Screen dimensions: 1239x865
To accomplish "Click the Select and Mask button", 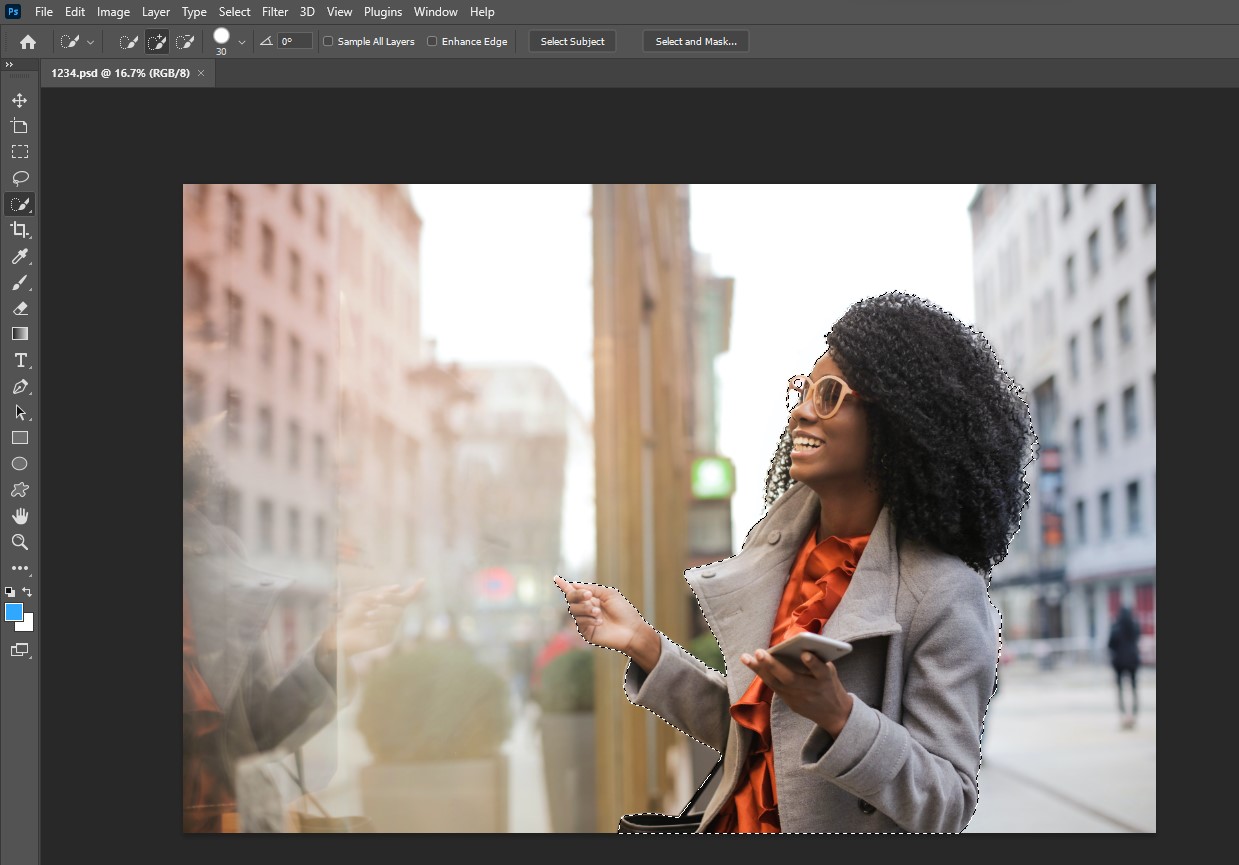I will click(x=695, y=41).
